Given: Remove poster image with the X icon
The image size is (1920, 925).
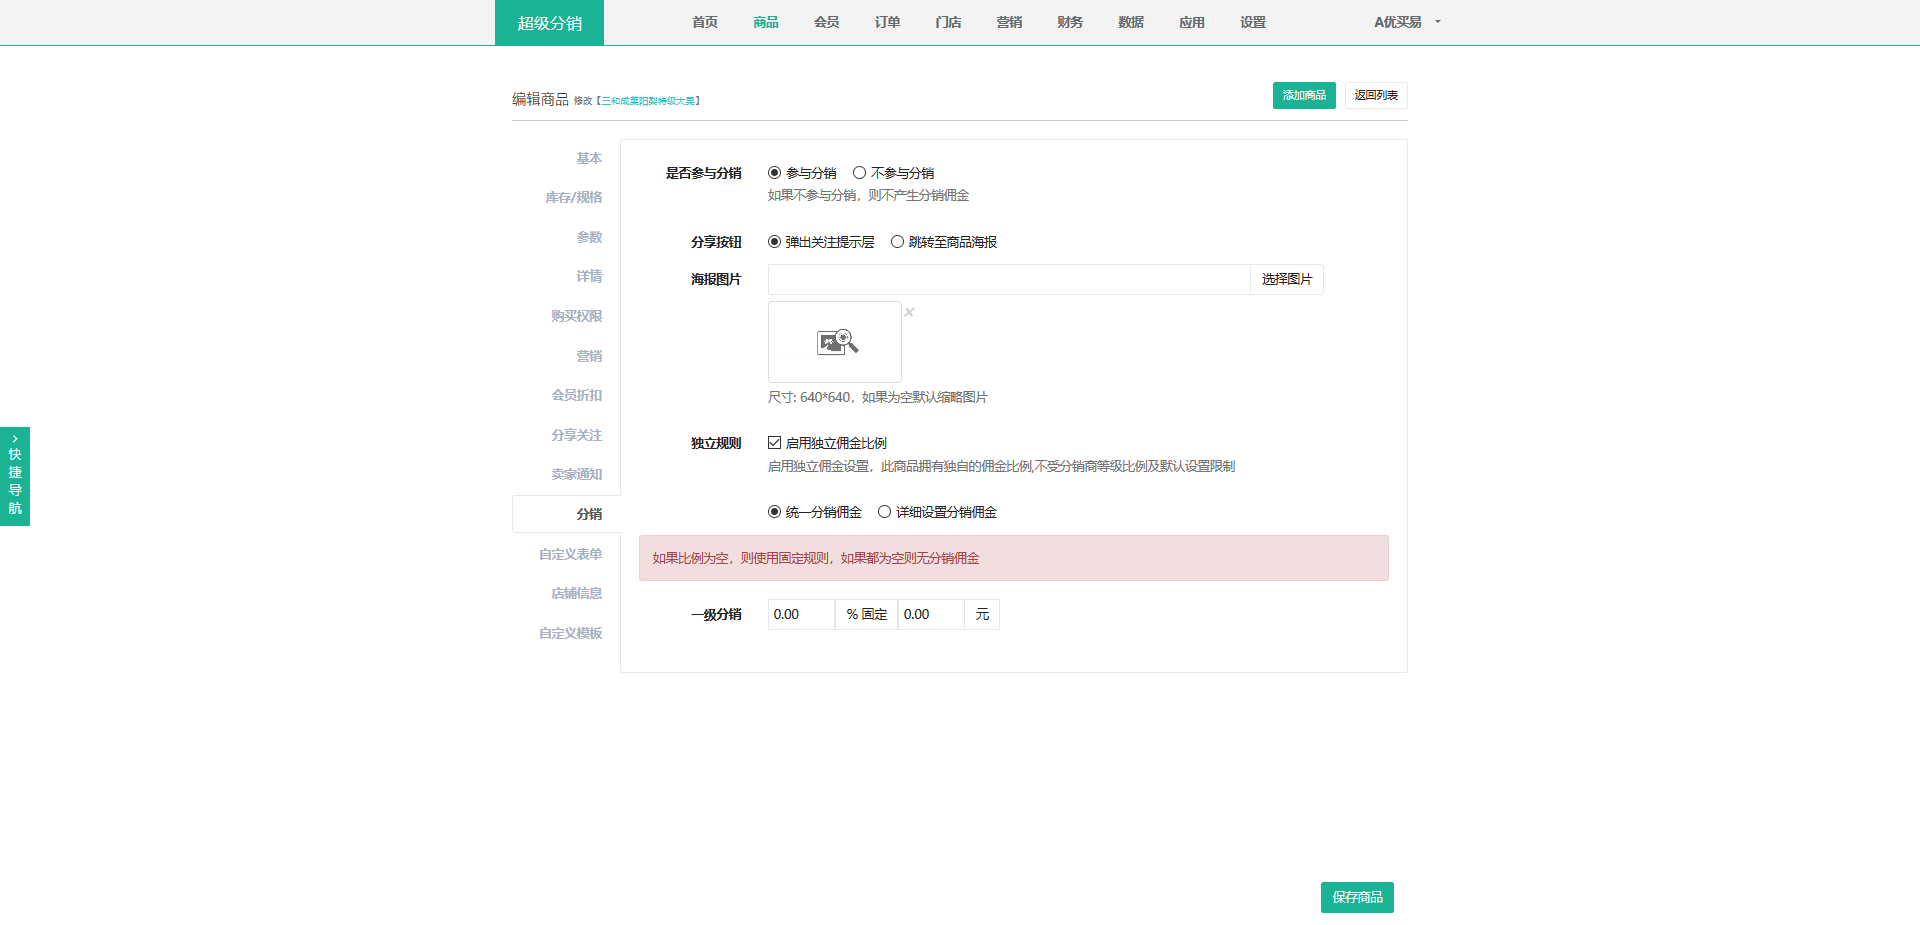Looking at the screenshot, I should (909, 312).
